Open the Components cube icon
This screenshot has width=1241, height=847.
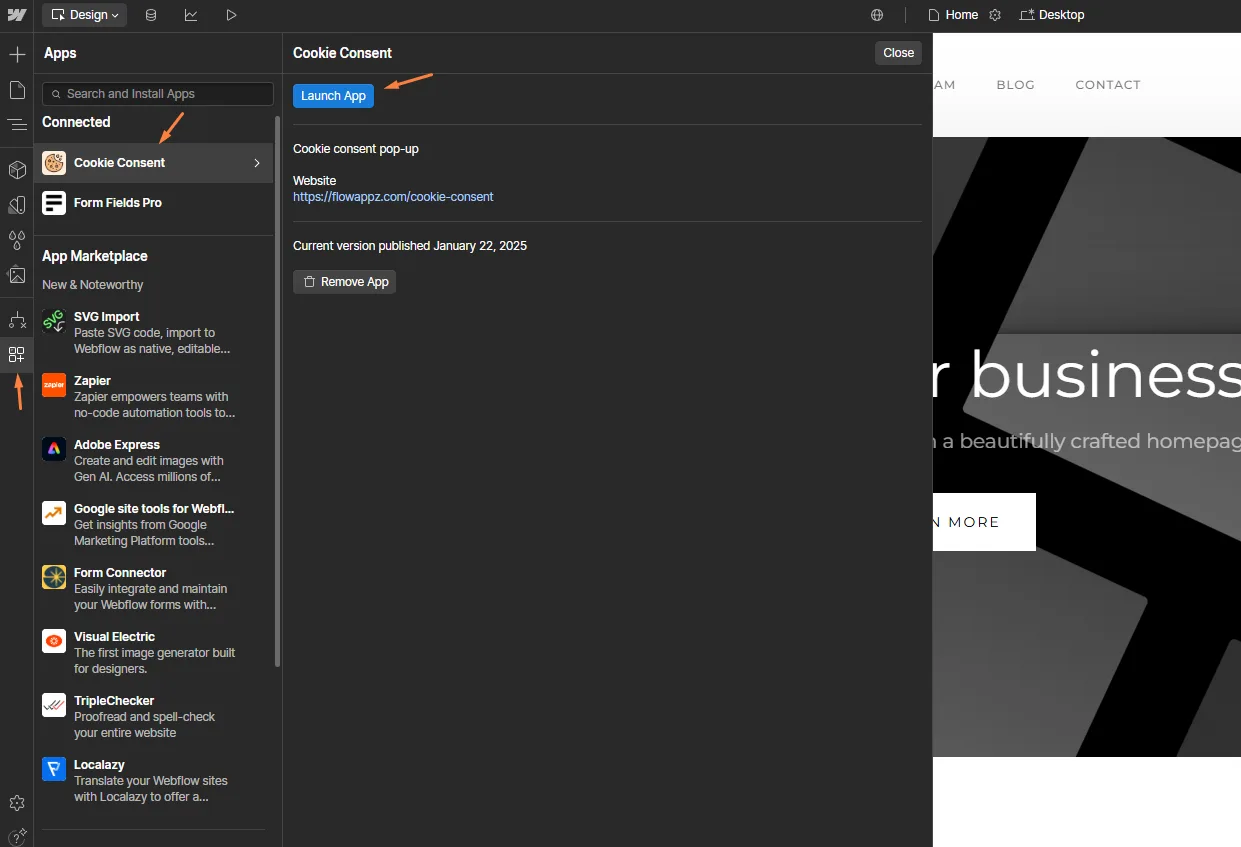17,170
